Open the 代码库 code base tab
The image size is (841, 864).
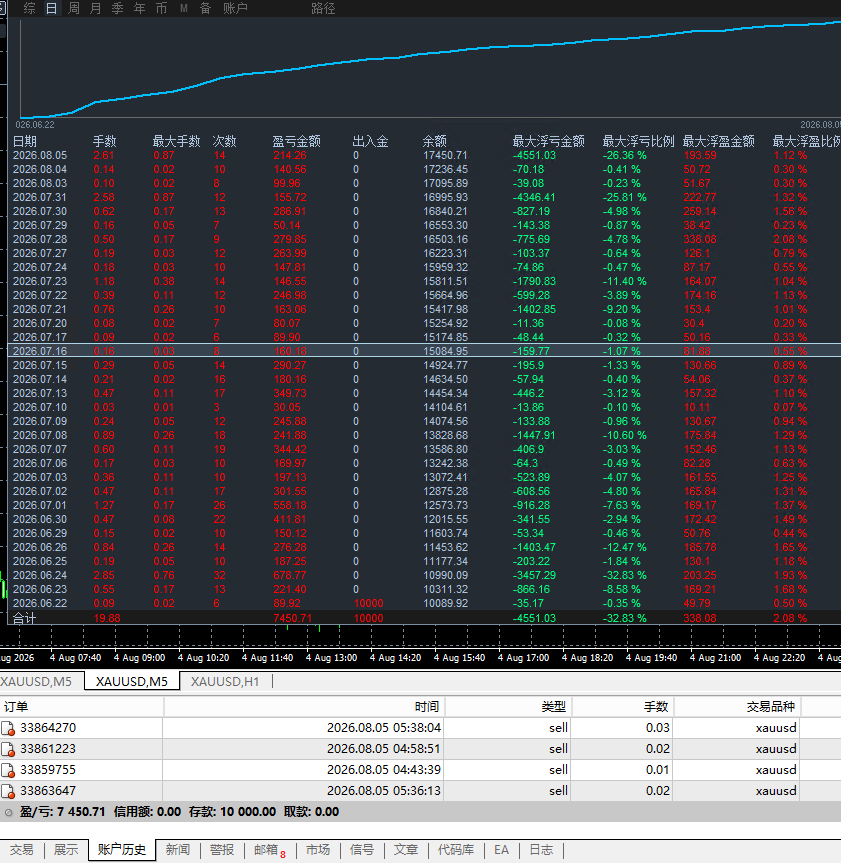pos(456,850)
